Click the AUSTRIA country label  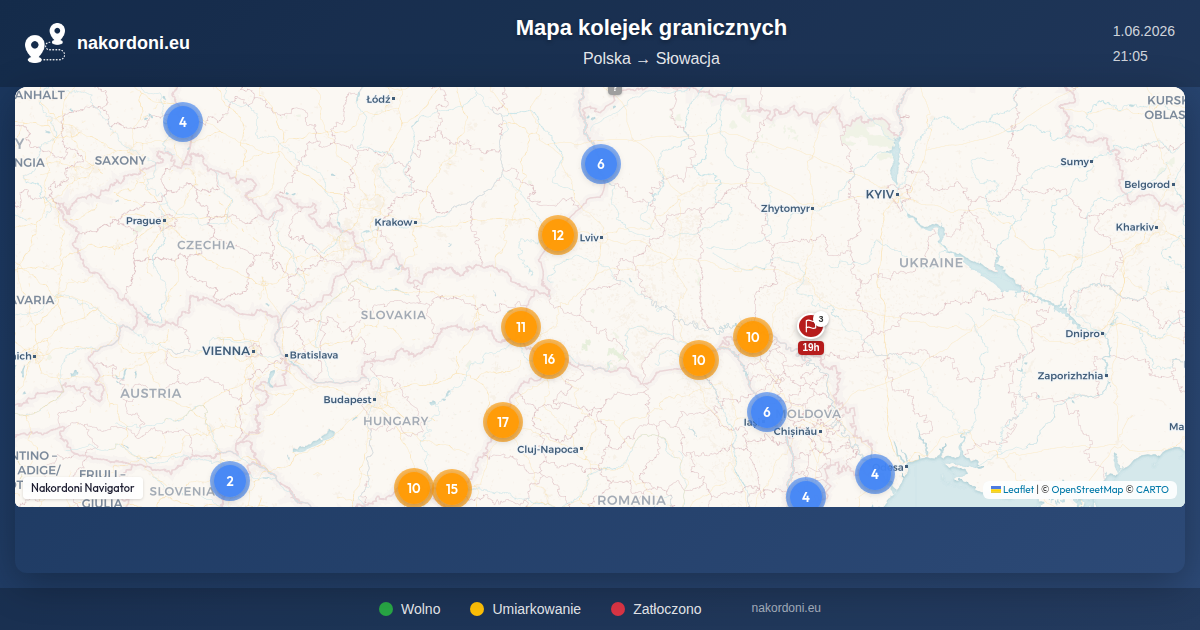click(151, 393)
